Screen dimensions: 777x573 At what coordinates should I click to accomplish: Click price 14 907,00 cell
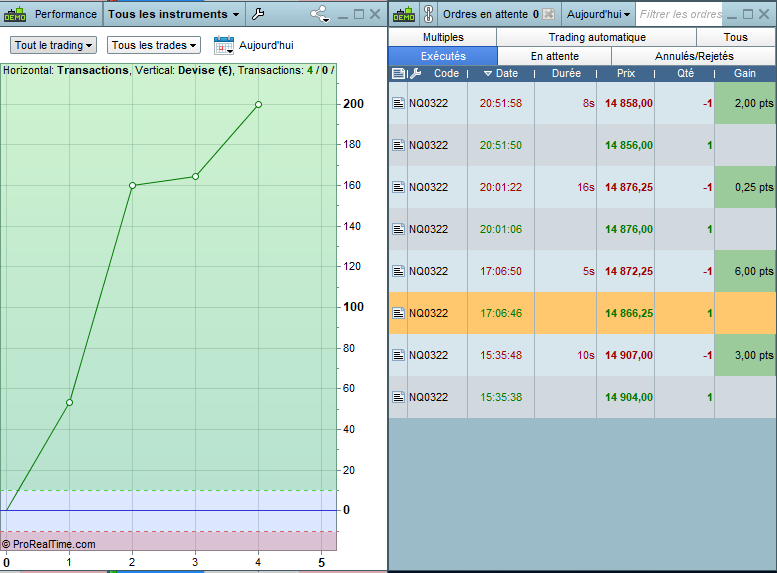tap(625, 355)
